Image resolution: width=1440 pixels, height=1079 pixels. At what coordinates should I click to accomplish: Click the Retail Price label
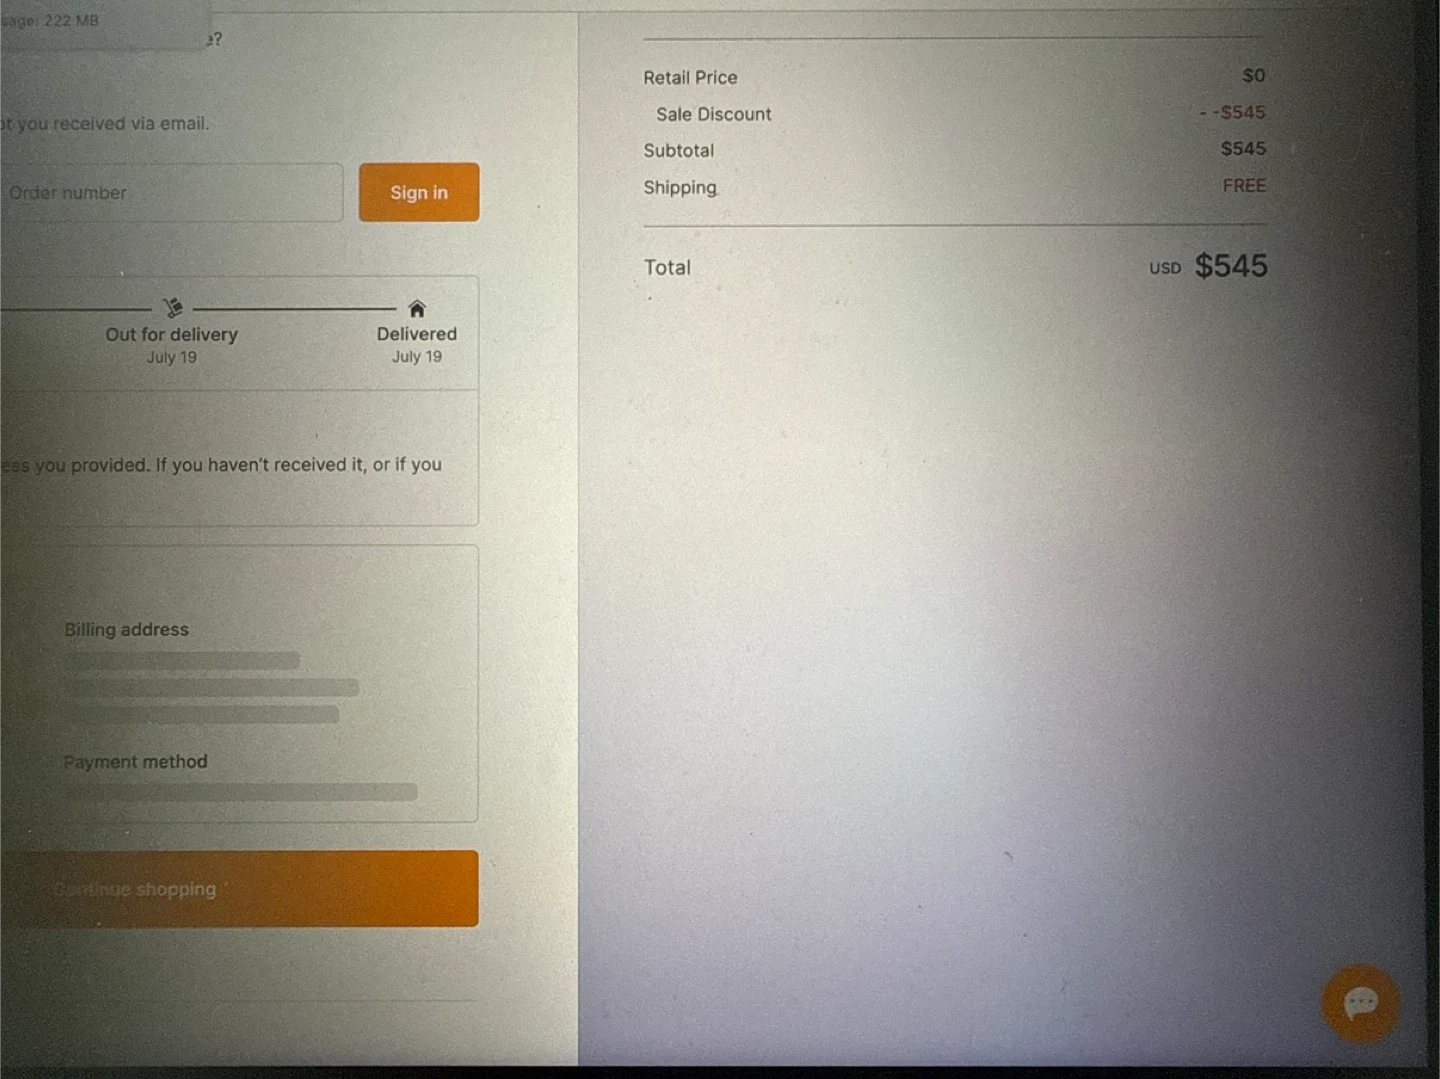click(x=690, y=78)
